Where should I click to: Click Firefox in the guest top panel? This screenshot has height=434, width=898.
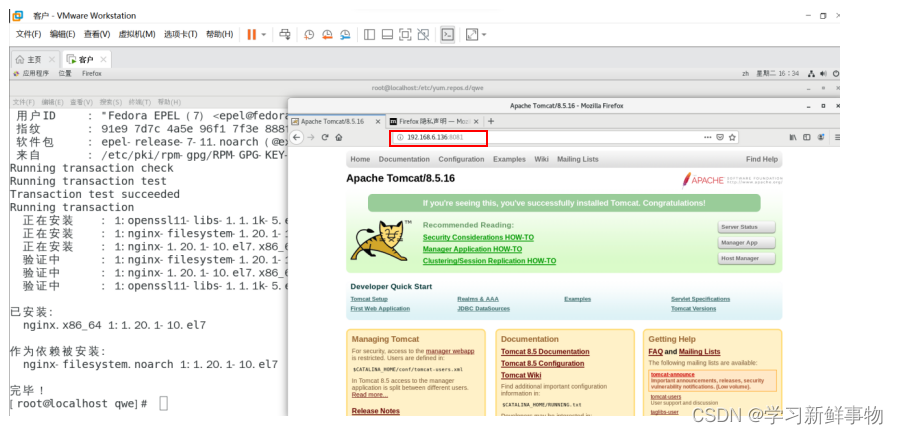coord(92,73)
